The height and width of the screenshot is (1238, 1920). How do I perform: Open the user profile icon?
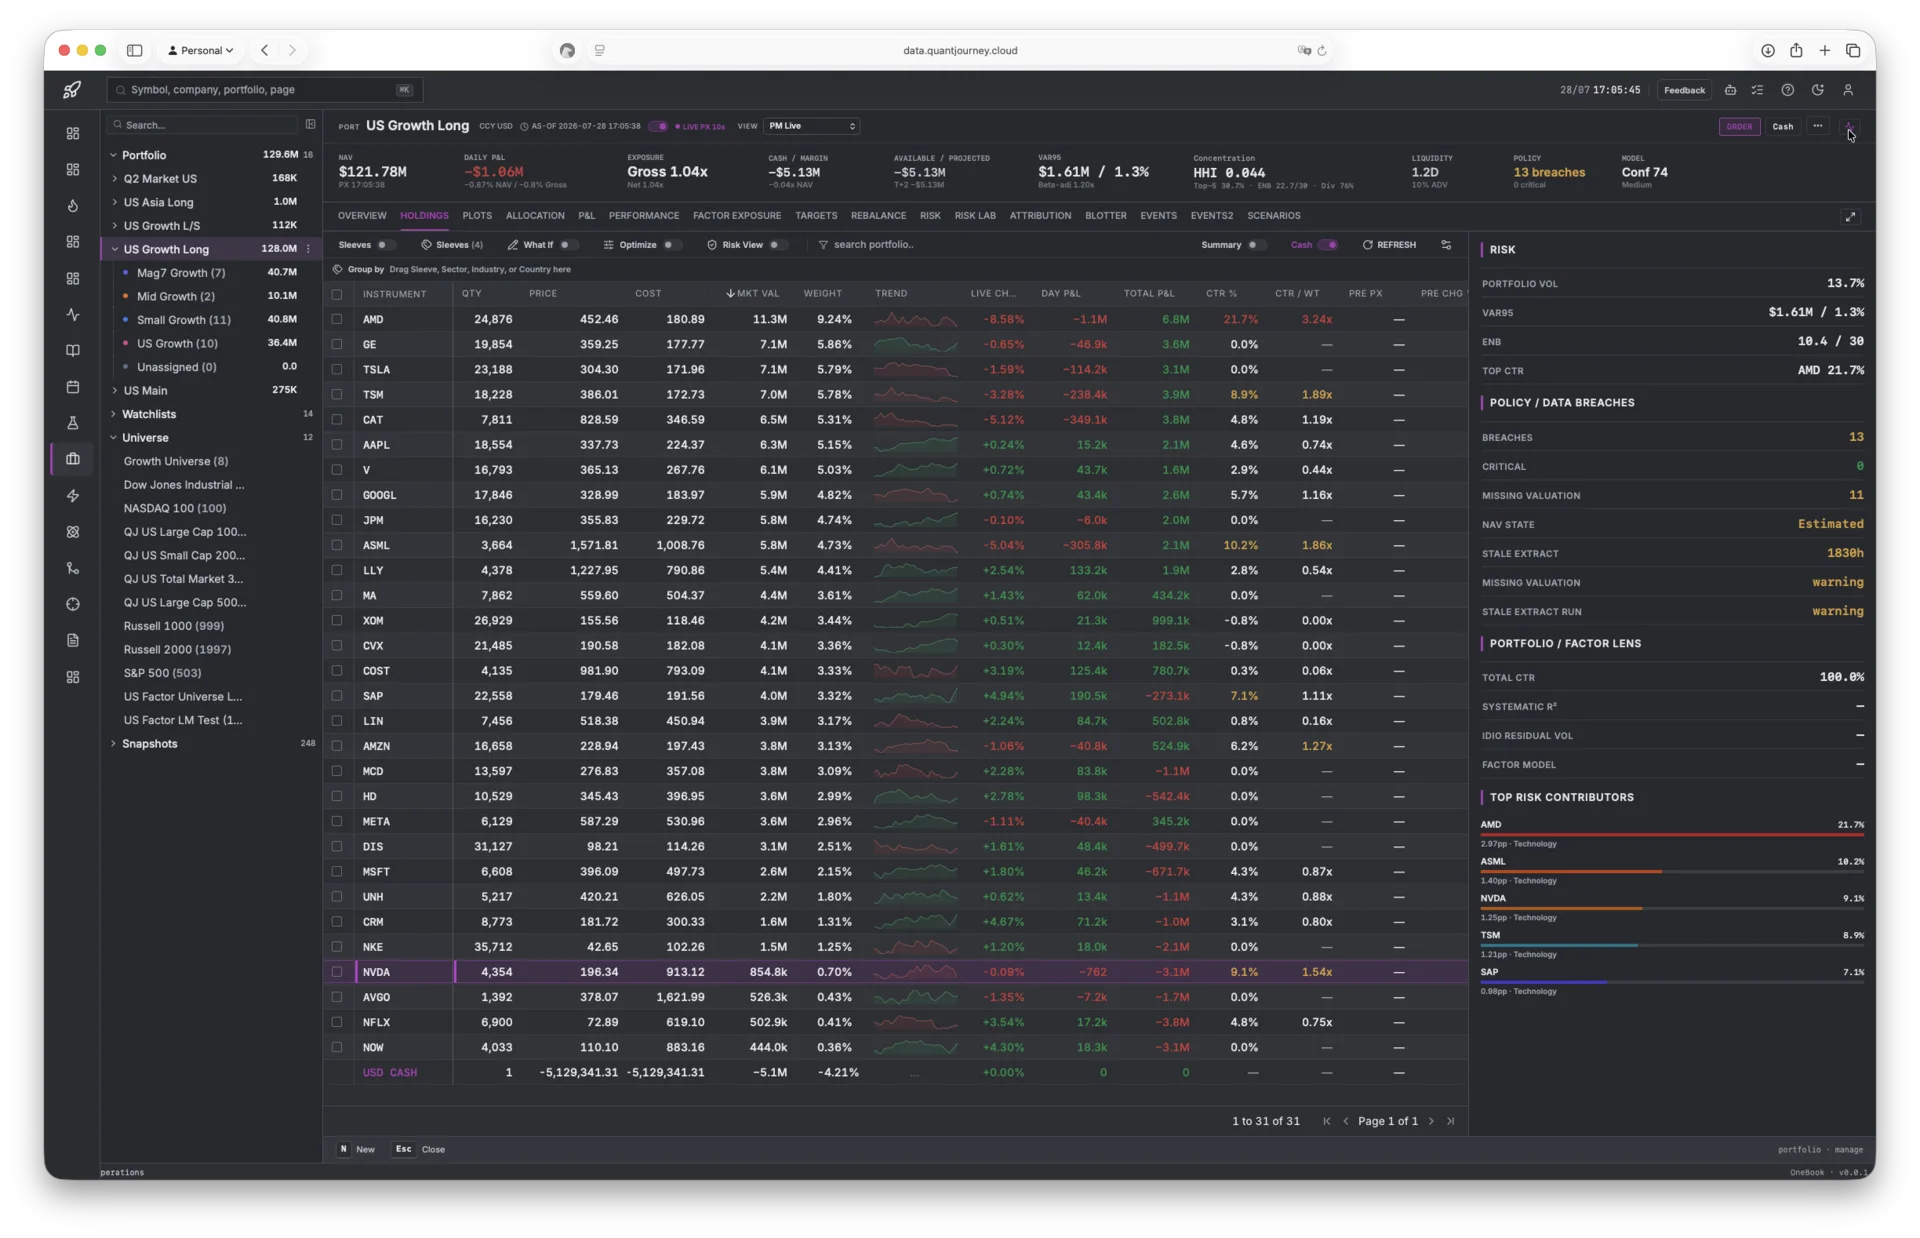point(1848,90)
